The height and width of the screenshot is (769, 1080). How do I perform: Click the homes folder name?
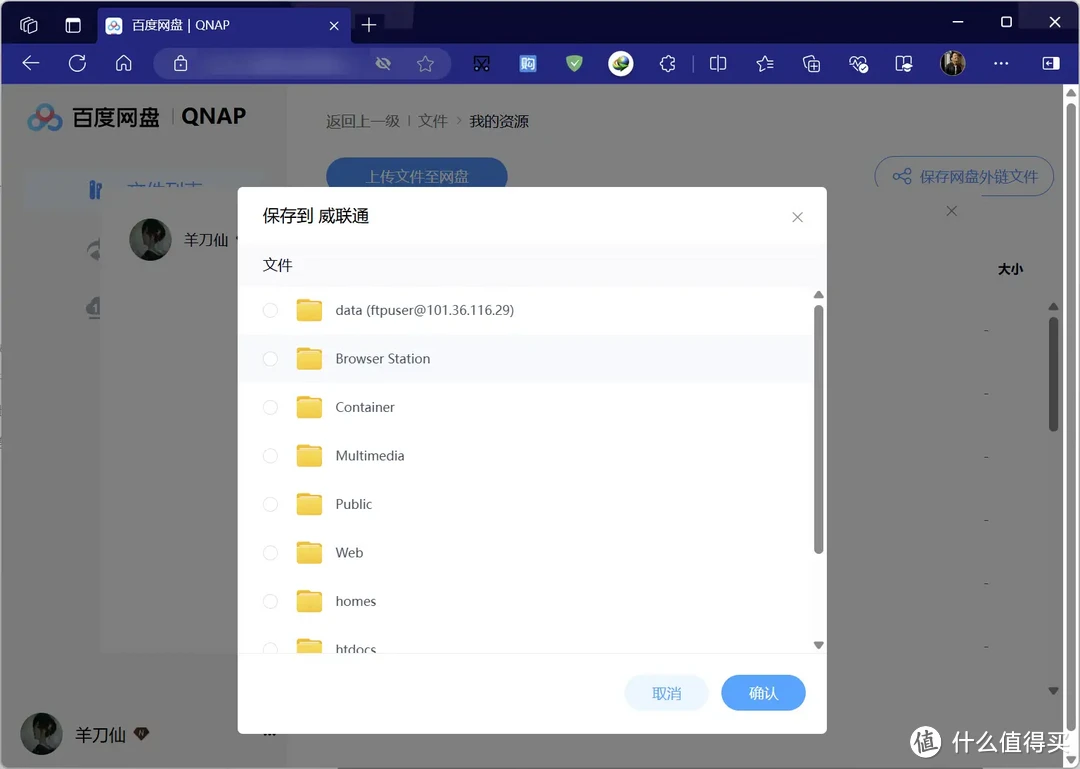click(355, 601)
